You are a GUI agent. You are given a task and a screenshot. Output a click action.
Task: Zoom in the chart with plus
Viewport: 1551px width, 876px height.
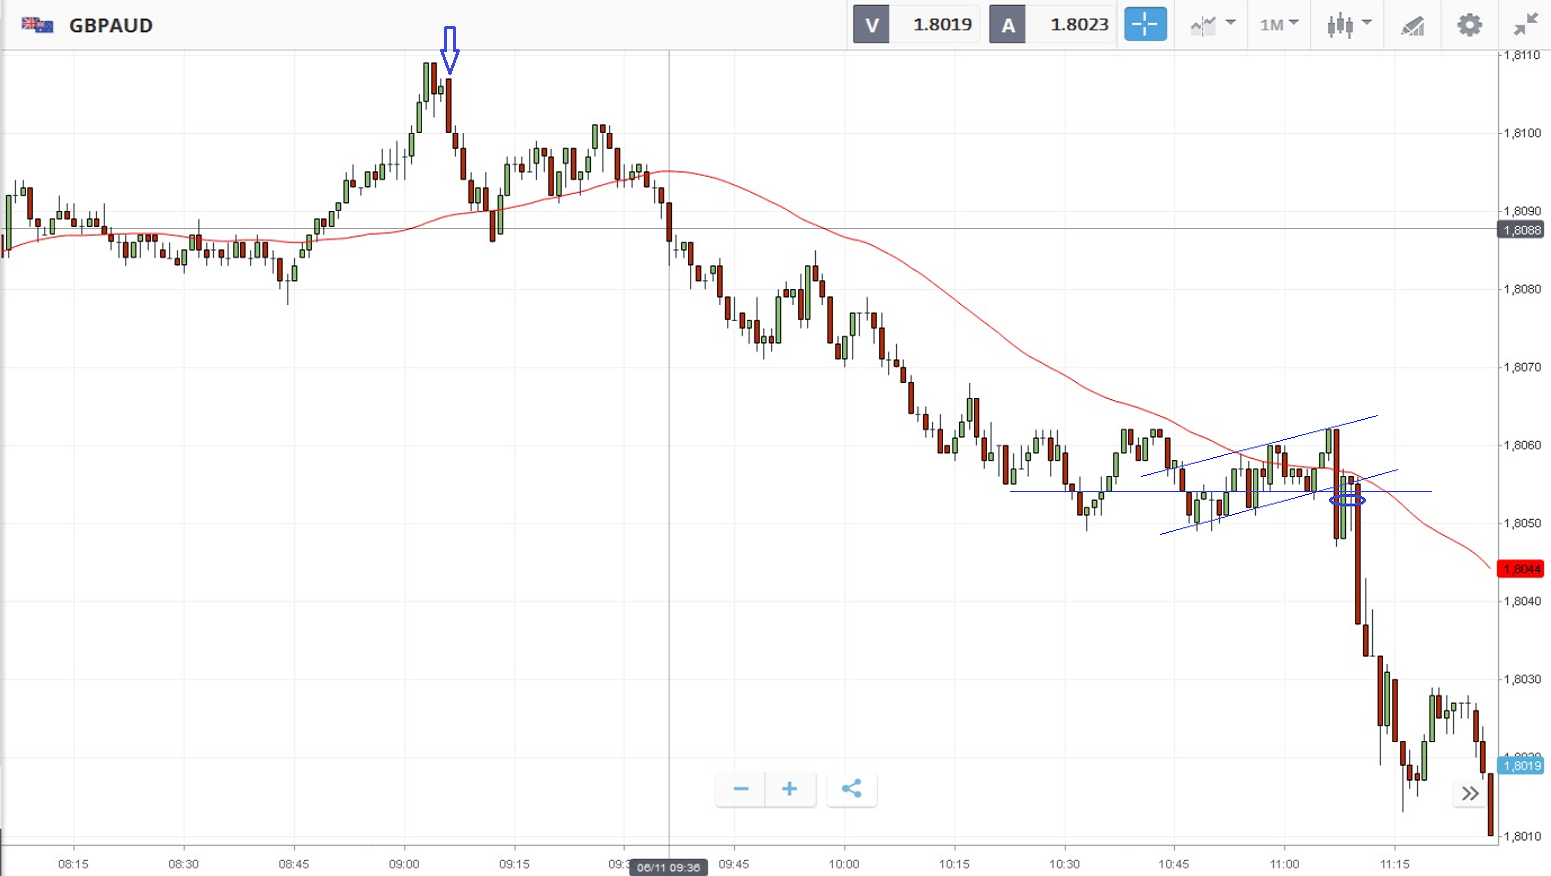789,789
